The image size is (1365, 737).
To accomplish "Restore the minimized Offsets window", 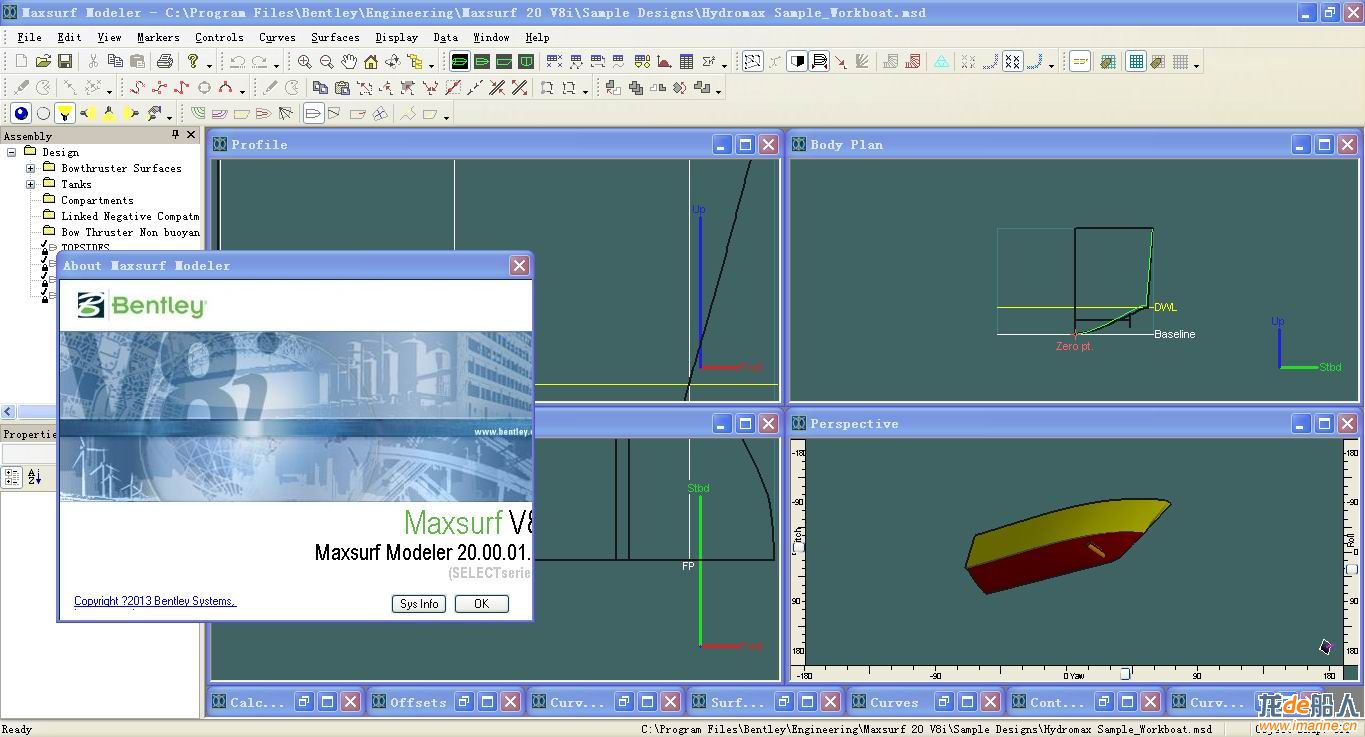I will tap(464, 702).
